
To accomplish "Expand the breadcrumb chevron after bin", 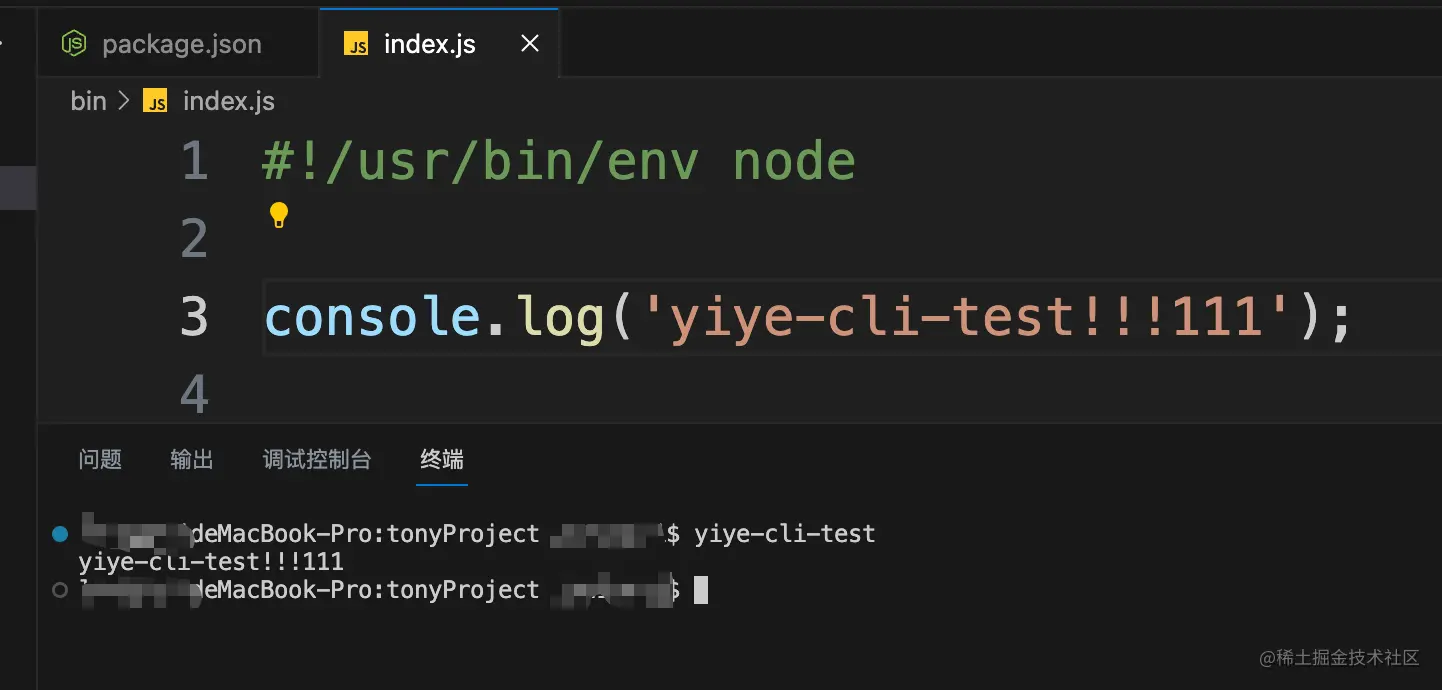I will pos(124,101).
